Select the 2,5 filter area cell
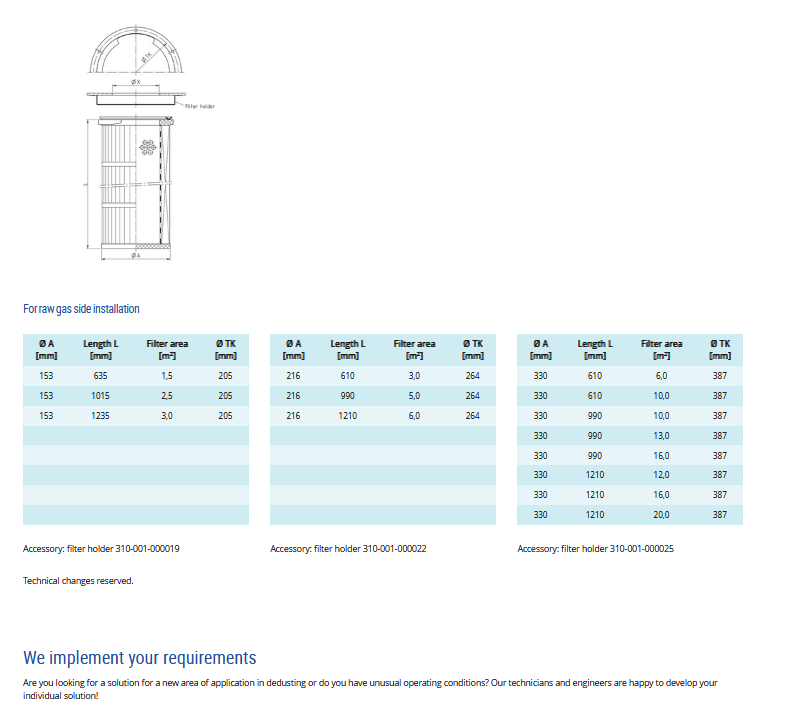This screenshot has height=714, width=787. pos(167,396)
